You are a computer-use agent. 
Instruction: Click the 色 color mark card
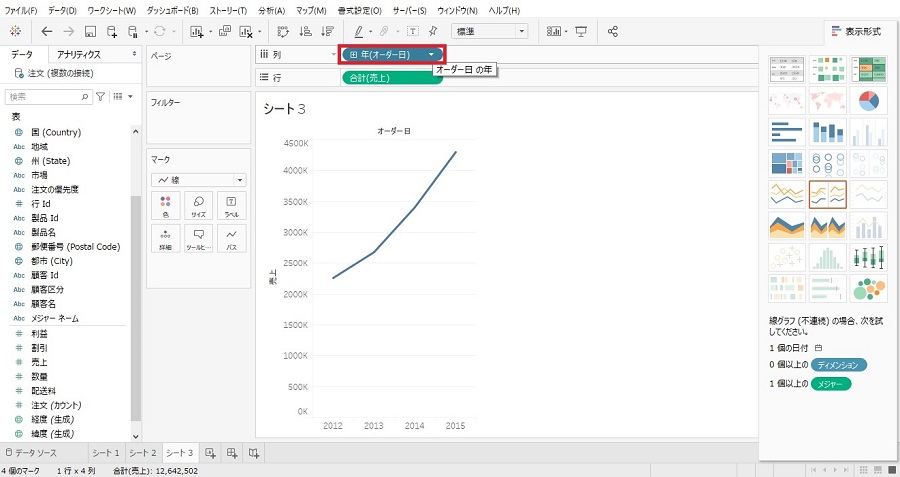(164, 206)
